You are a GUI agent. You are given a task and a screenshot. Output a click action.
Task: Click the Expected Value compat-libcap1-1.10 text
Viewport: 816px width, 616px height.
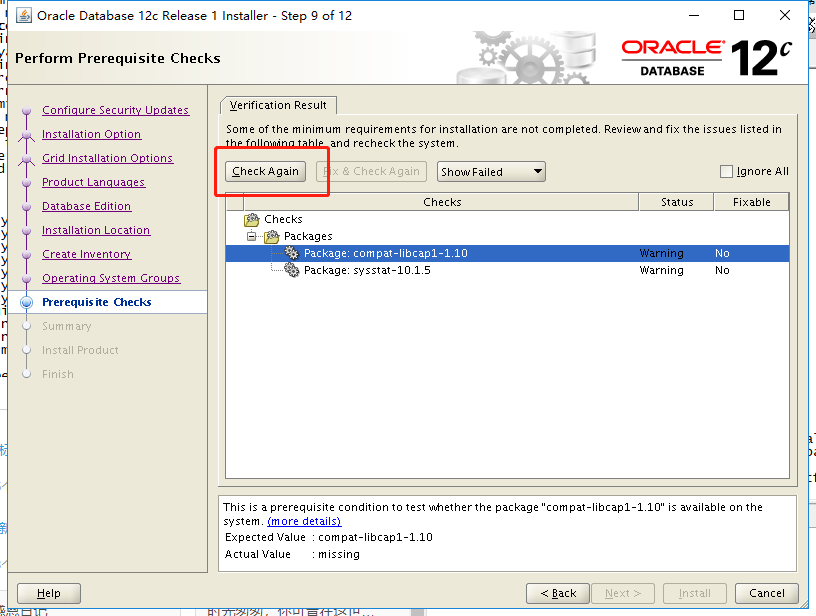click(x=375, y=537)
